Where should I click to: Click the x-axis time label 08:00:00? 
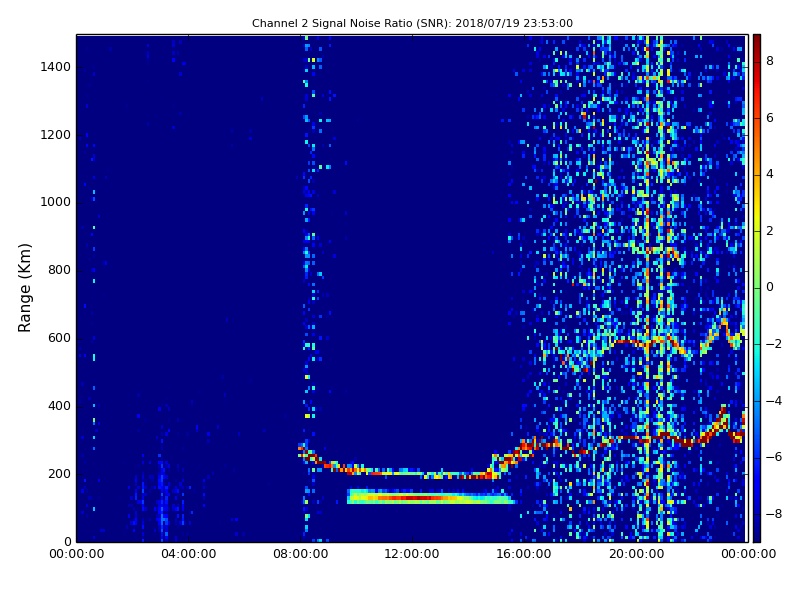point(301,554)
